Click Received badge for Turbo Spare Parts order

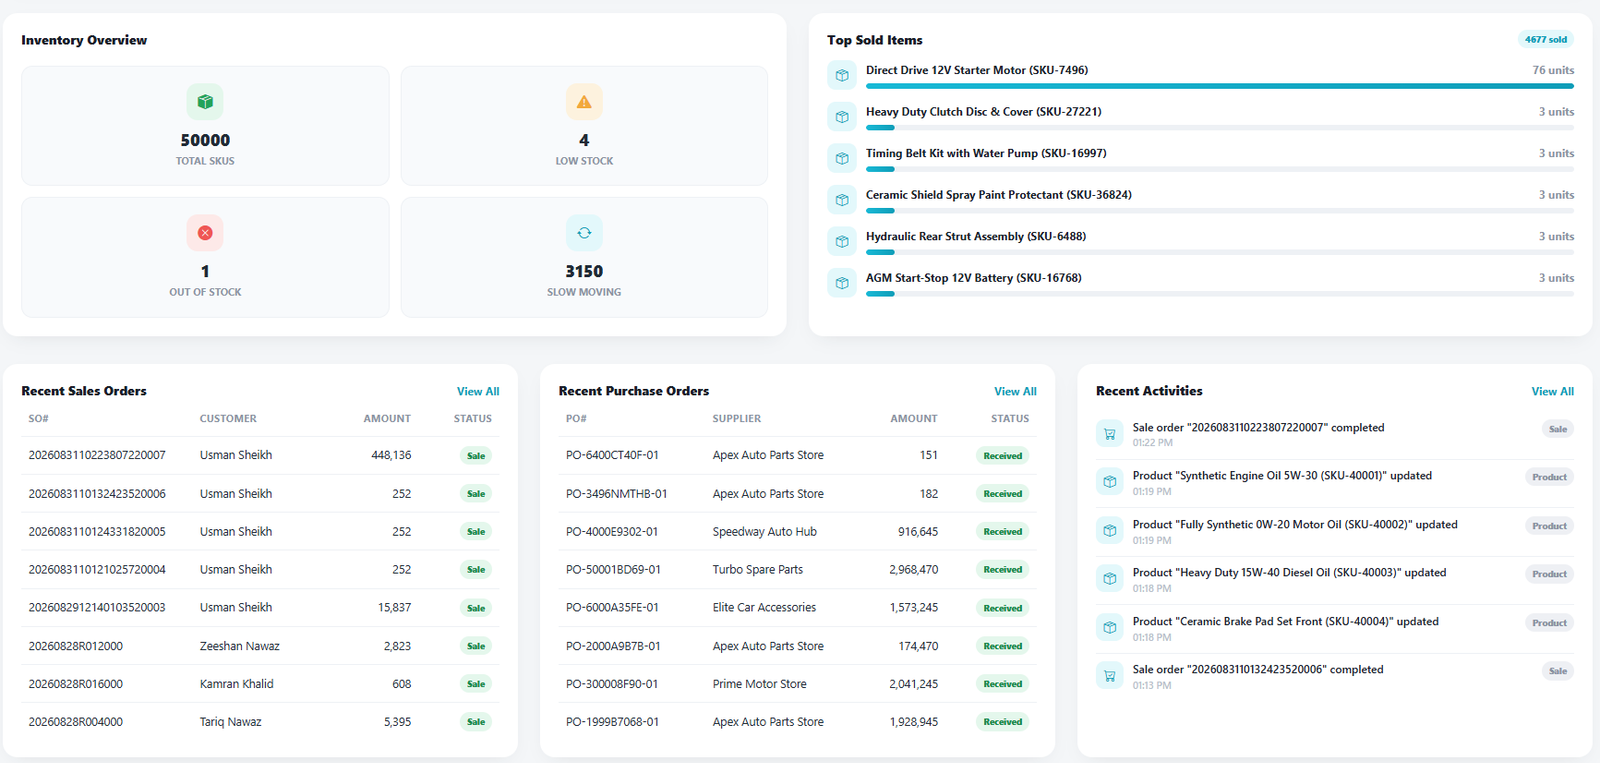1002,570
